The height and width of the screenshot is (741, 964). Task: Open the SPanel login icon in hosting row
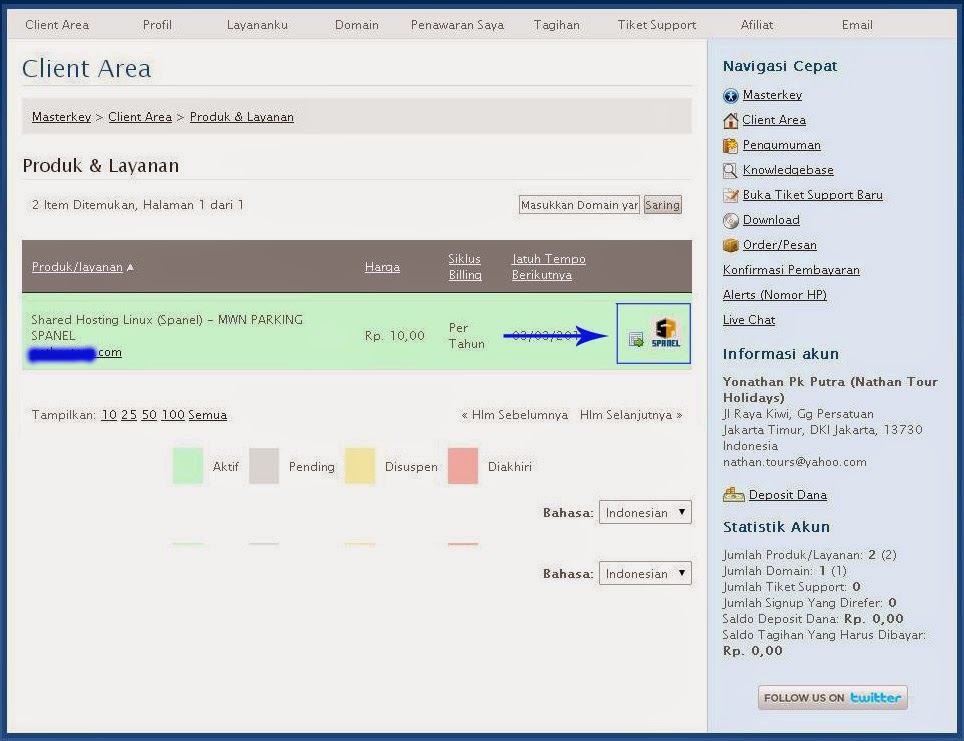(665, 333)
